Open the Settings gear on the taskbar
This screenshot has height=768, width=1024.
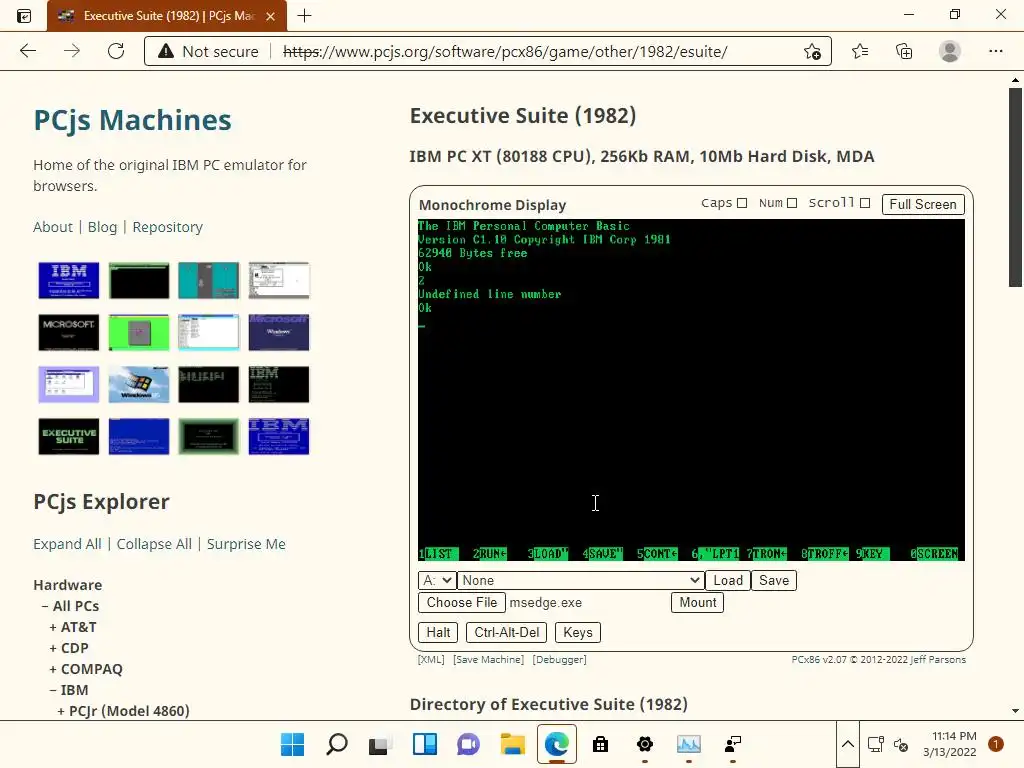click(x=645, y=744)
